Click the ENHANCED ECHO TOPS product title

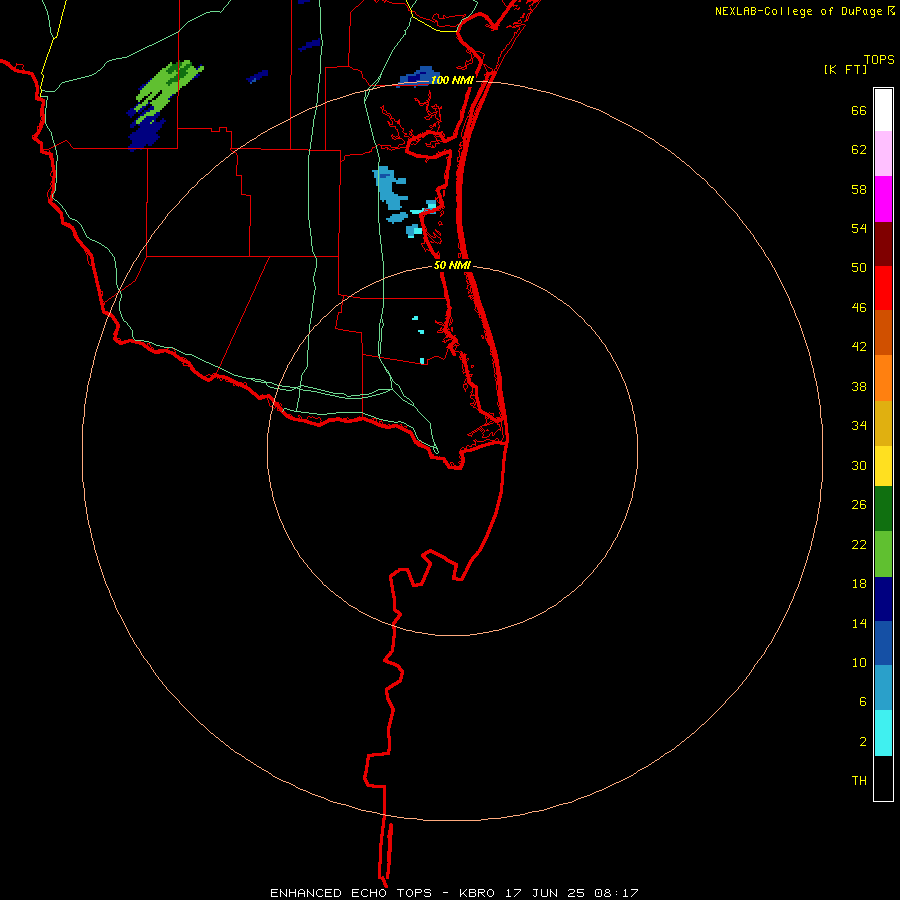tap(351, 893)
